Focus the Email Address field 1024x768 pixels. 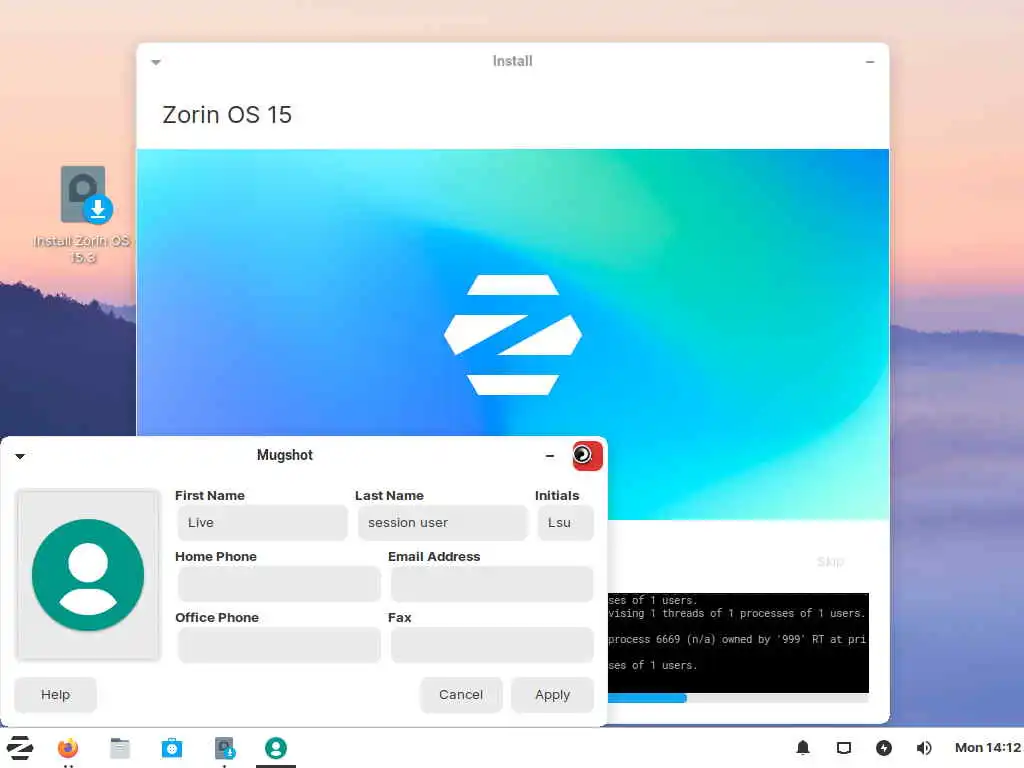point(492,584)
